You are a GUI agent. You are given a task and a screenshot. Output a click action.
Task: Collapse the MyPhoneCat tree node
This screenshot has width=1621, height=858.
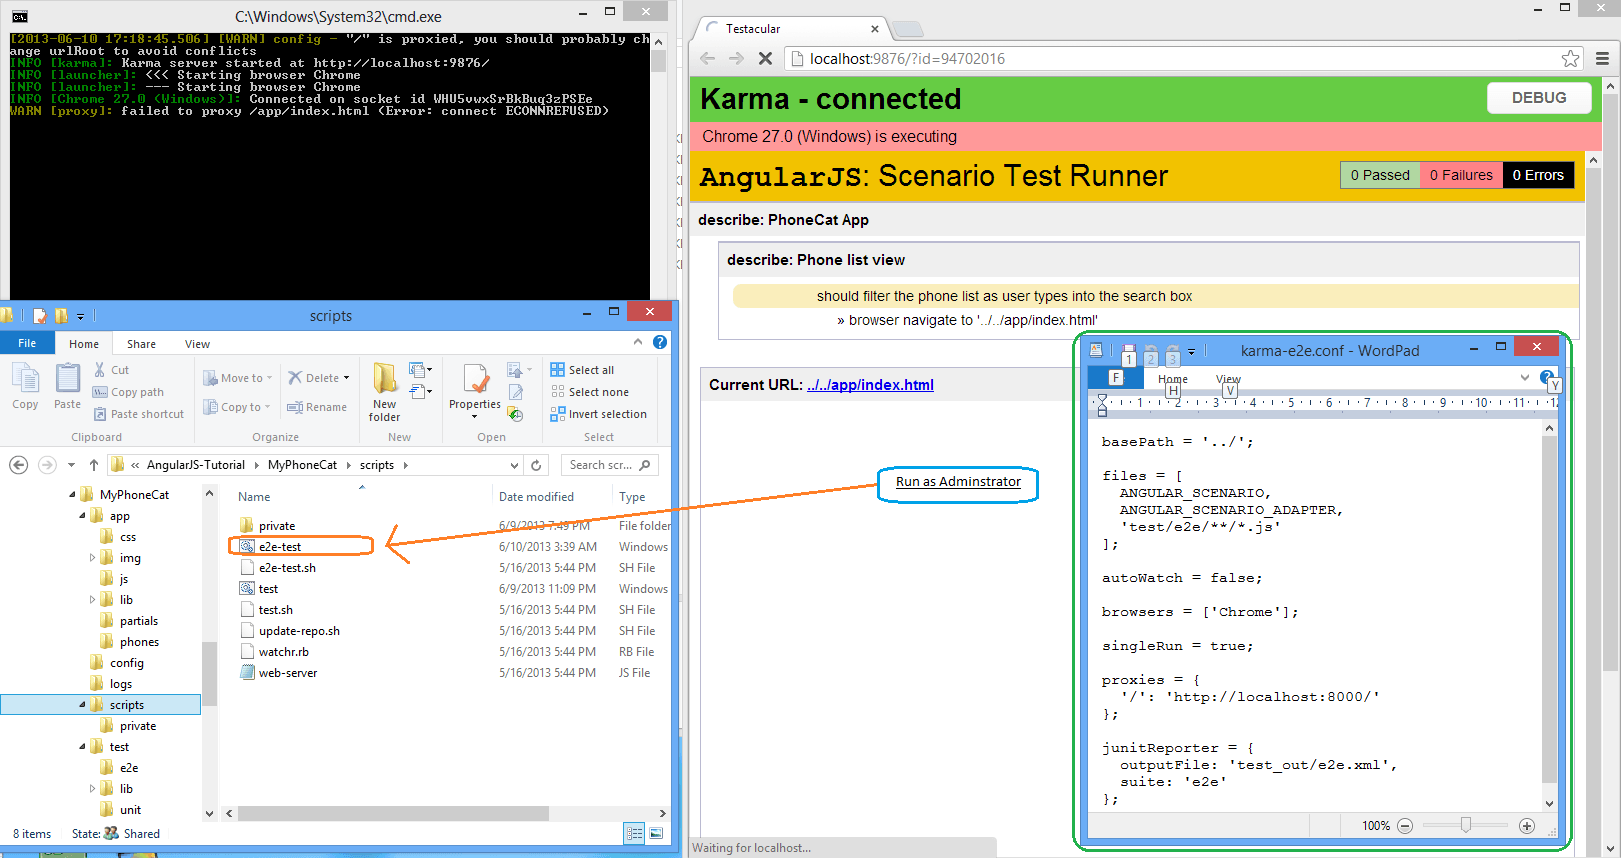coord(72,495)
